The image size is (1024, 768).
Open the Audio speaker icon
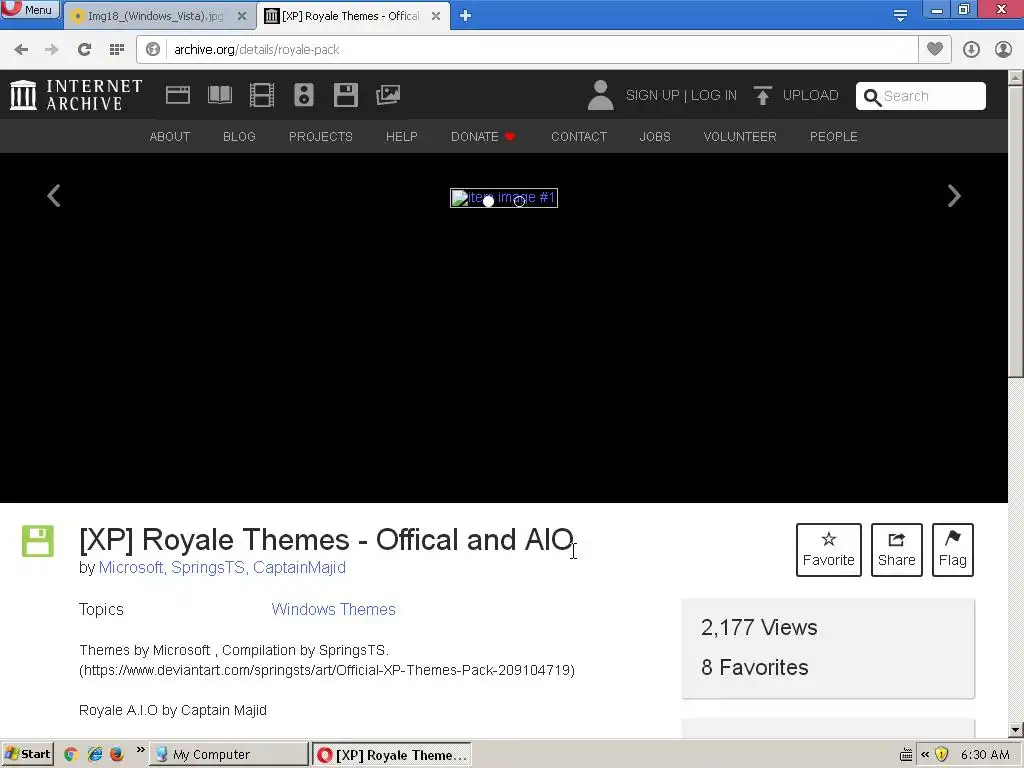point(304,95)
